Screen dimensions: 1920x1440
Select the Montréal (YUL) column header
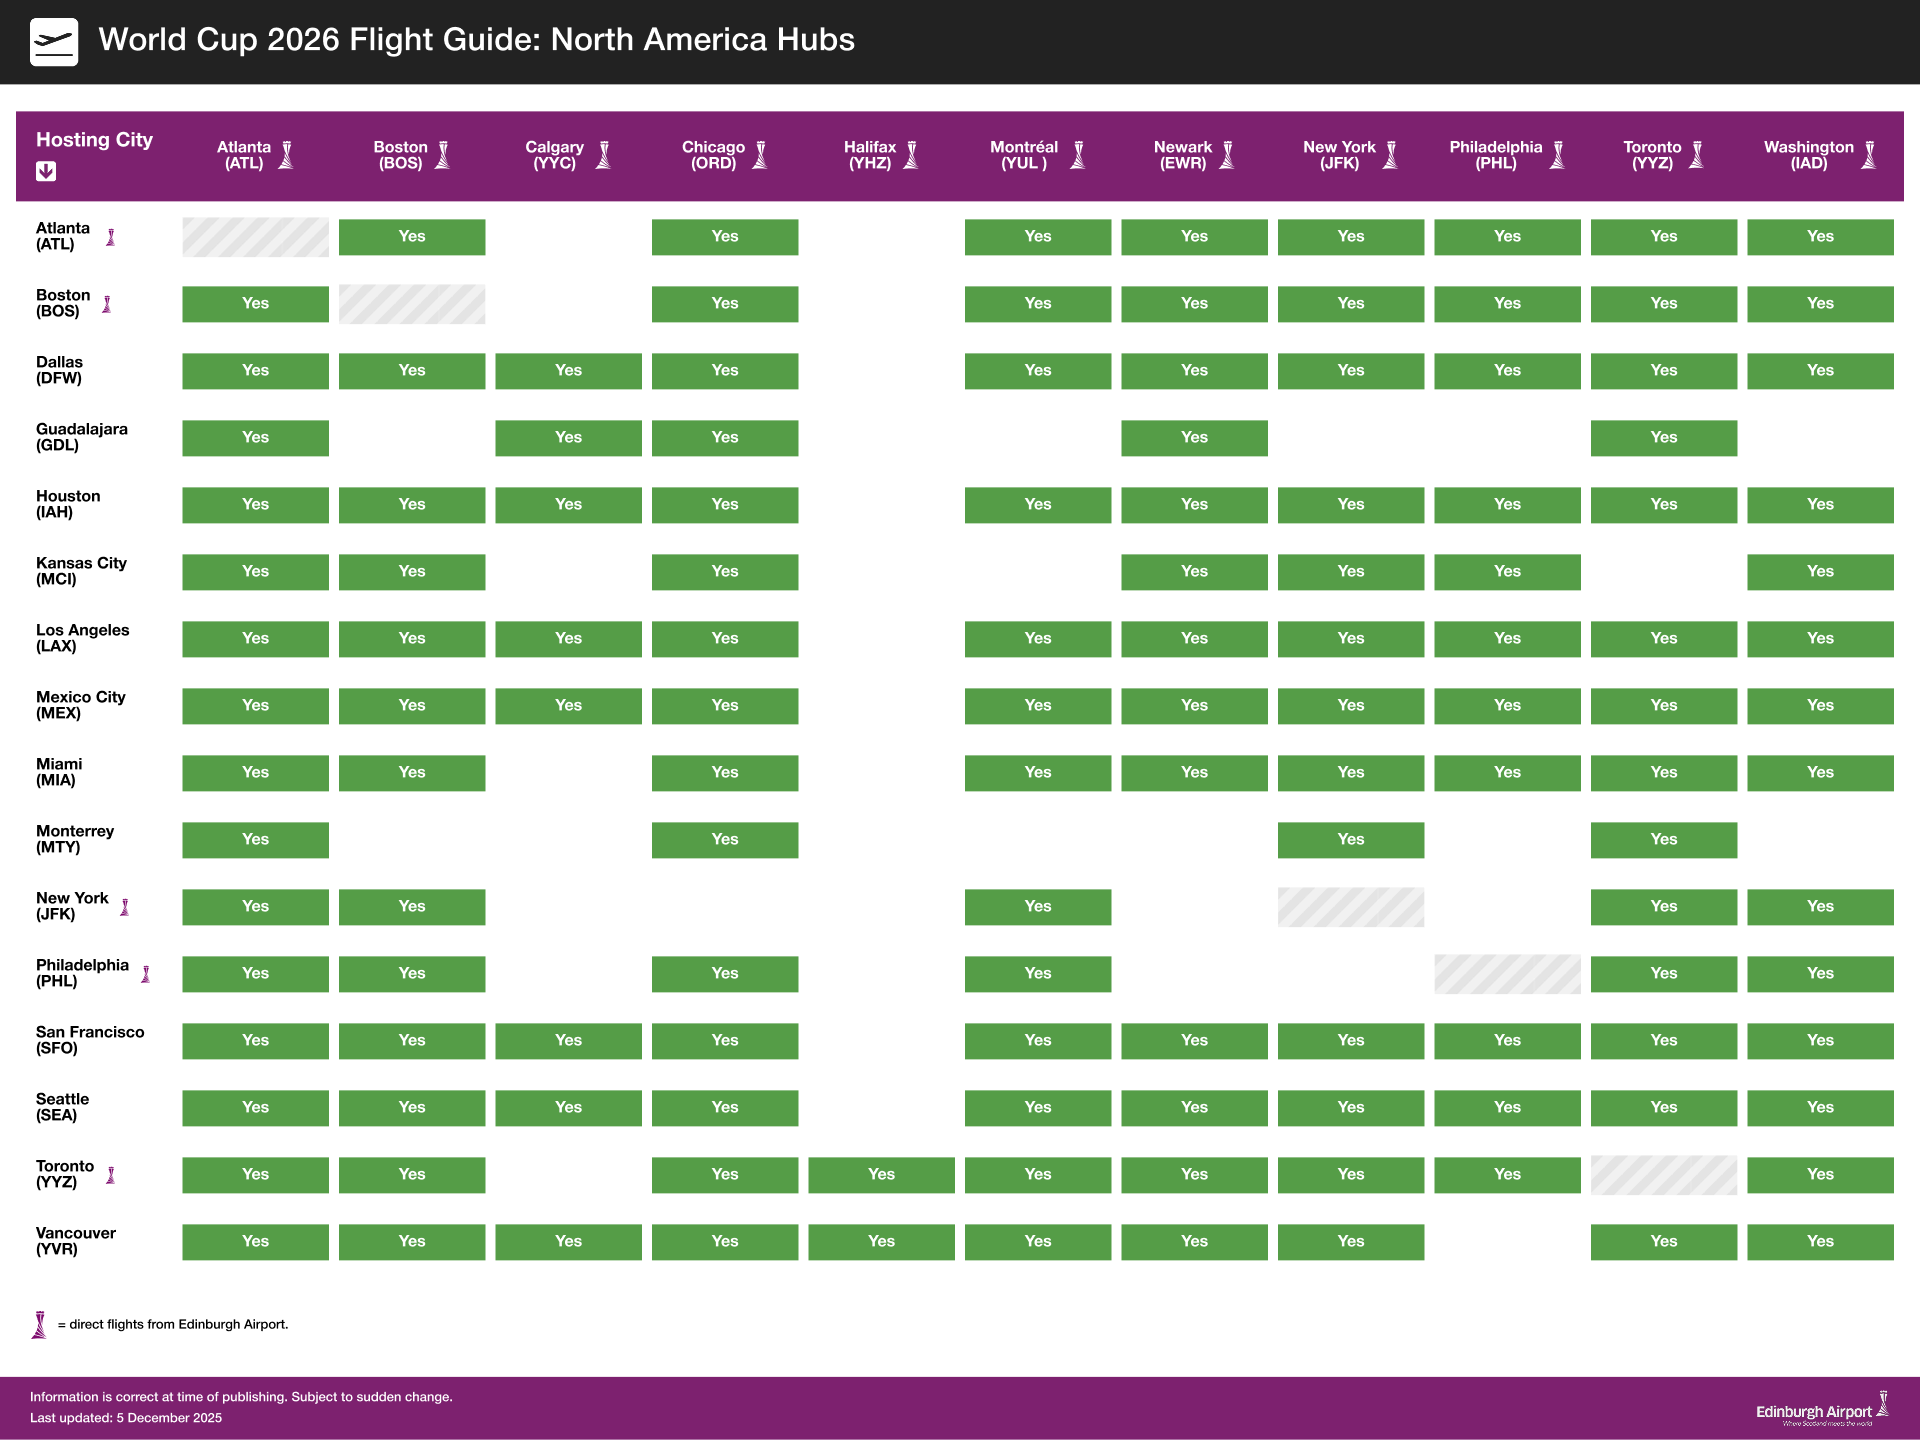1023,155
